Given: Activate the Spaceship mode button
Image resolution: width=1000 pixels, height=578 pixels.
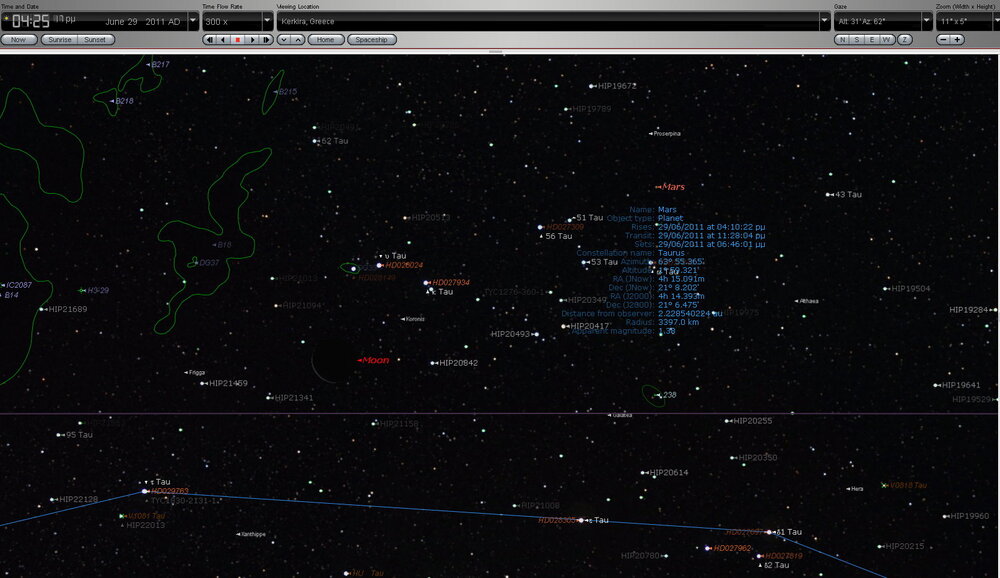Looking at the screenshot, I should (x=372, y=40).
